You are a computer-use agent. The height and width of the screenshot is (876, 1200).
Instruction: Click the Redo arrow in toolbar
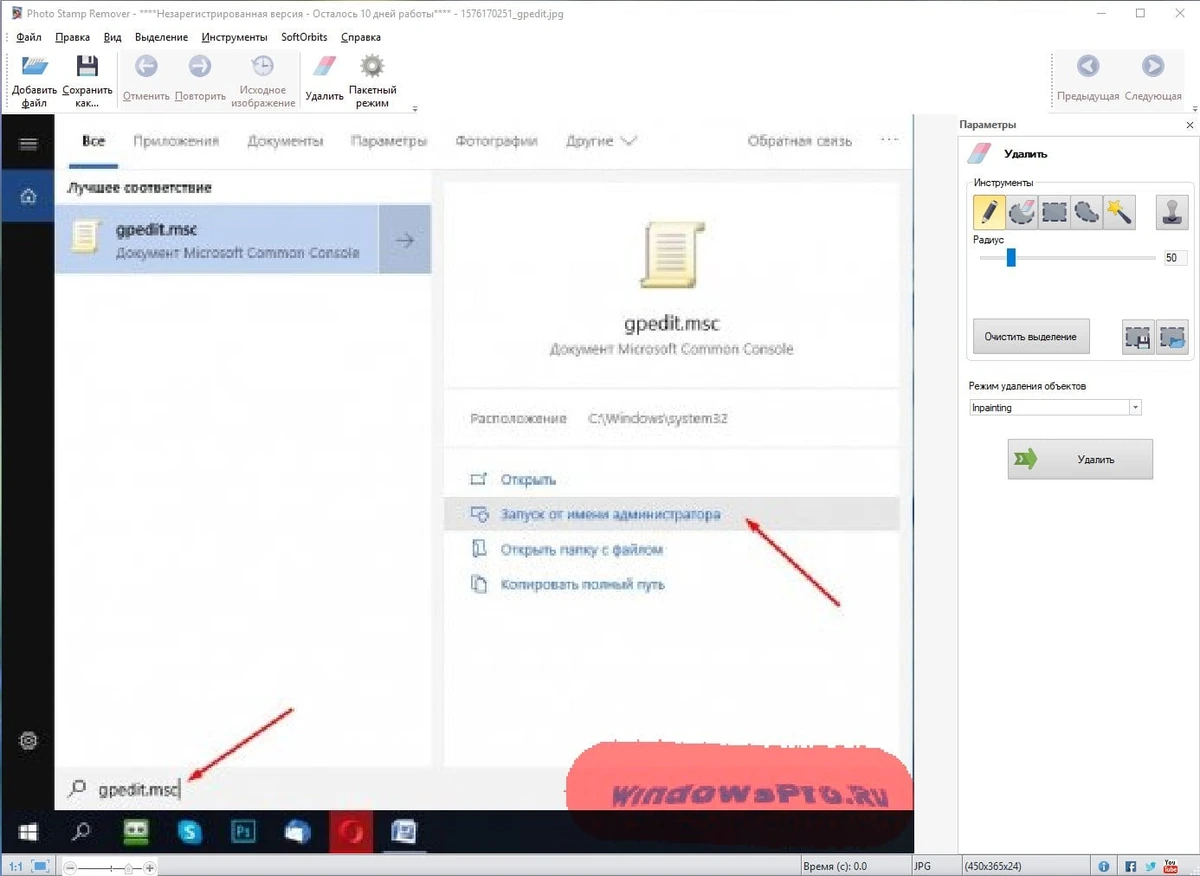[x=200, y=67]
